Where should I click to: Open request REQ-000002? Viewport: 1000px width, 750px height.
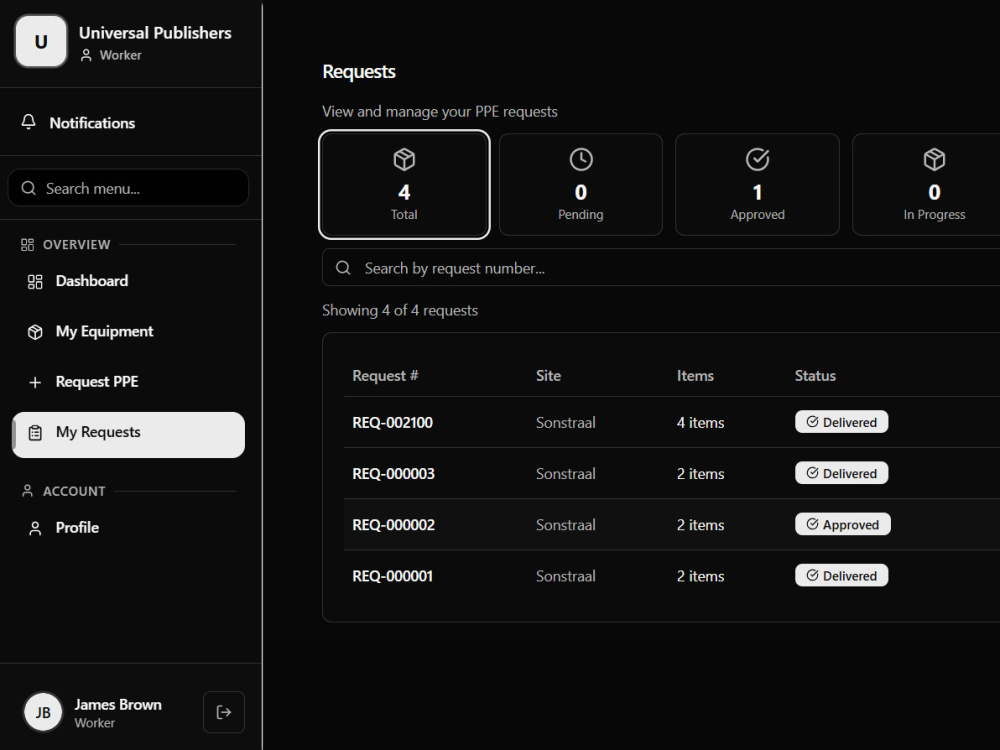click(393, 525)
